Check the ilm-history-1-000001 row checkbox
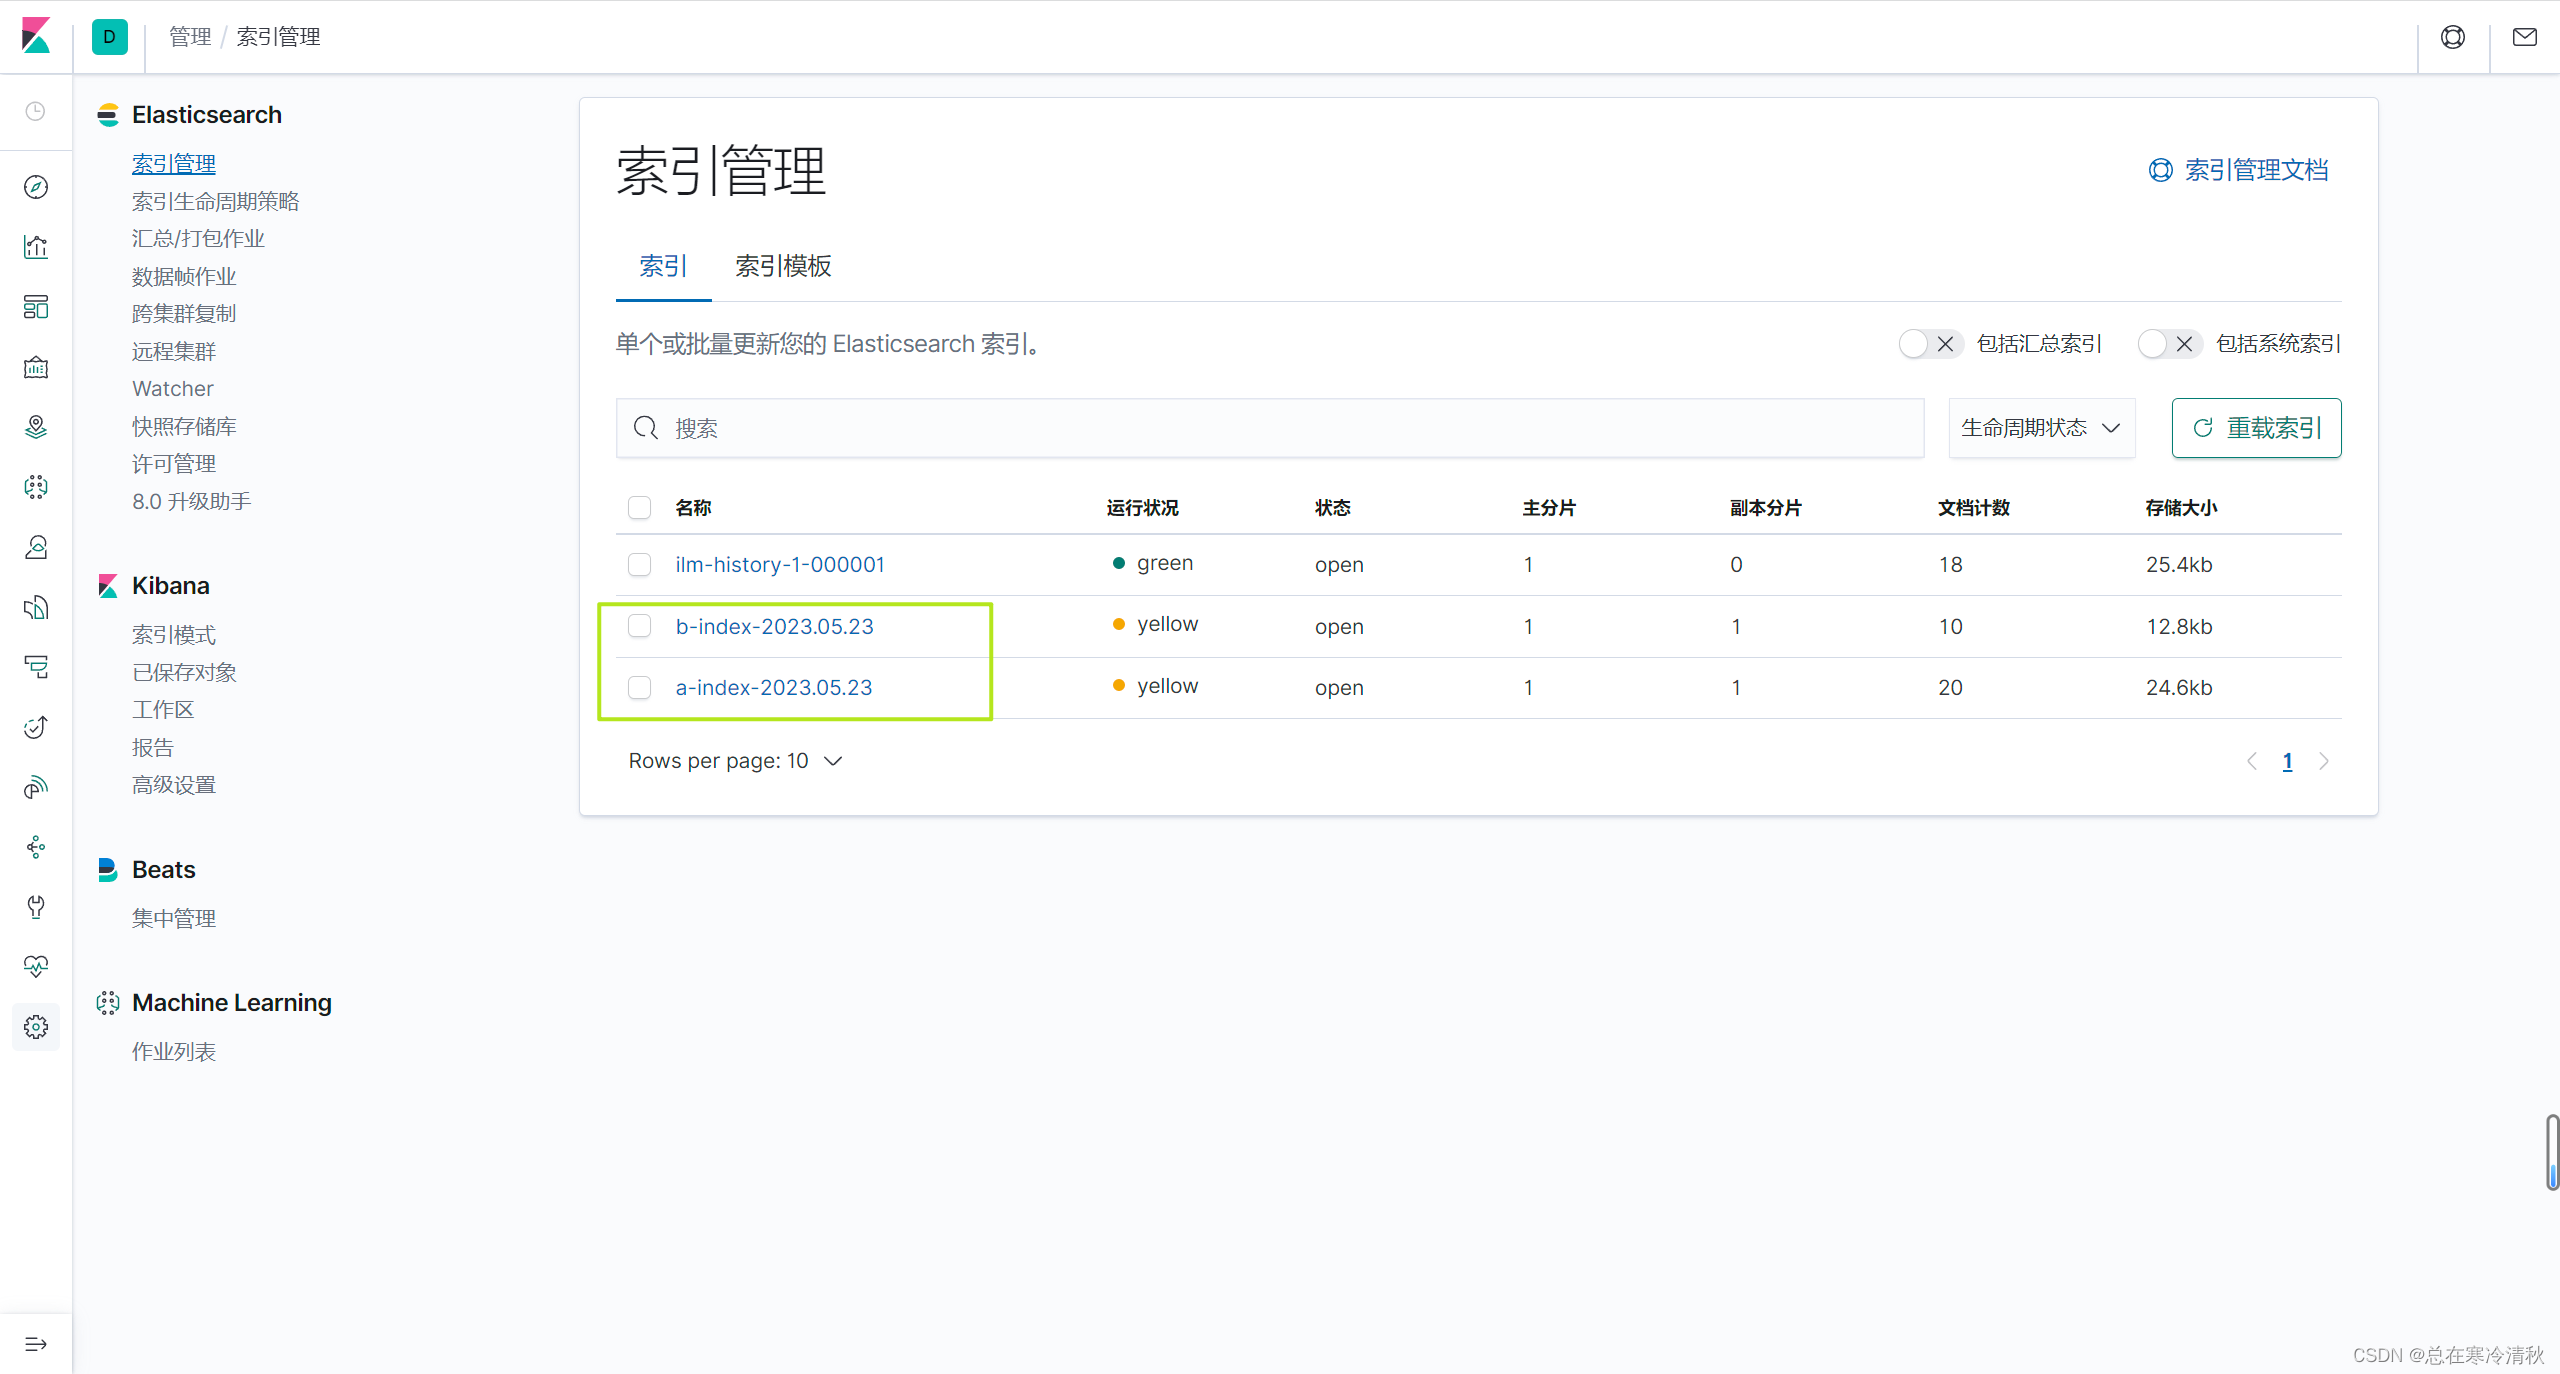This screenshot has width=2560, height=1374. pos(640,565)
